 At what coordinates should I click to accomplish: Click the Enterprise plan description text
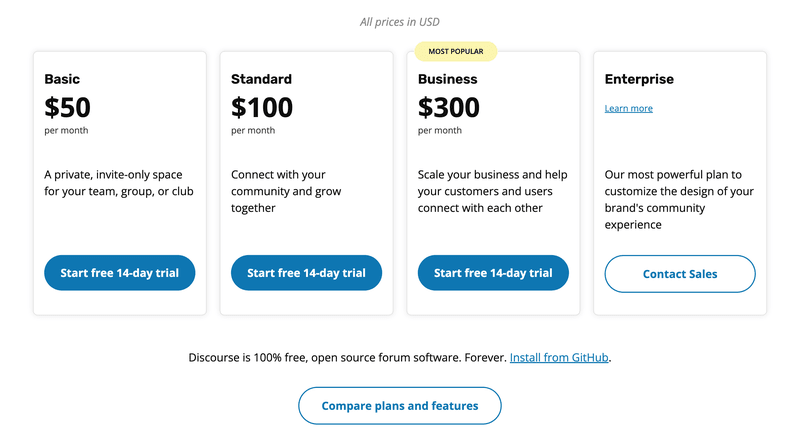point(679,200)
